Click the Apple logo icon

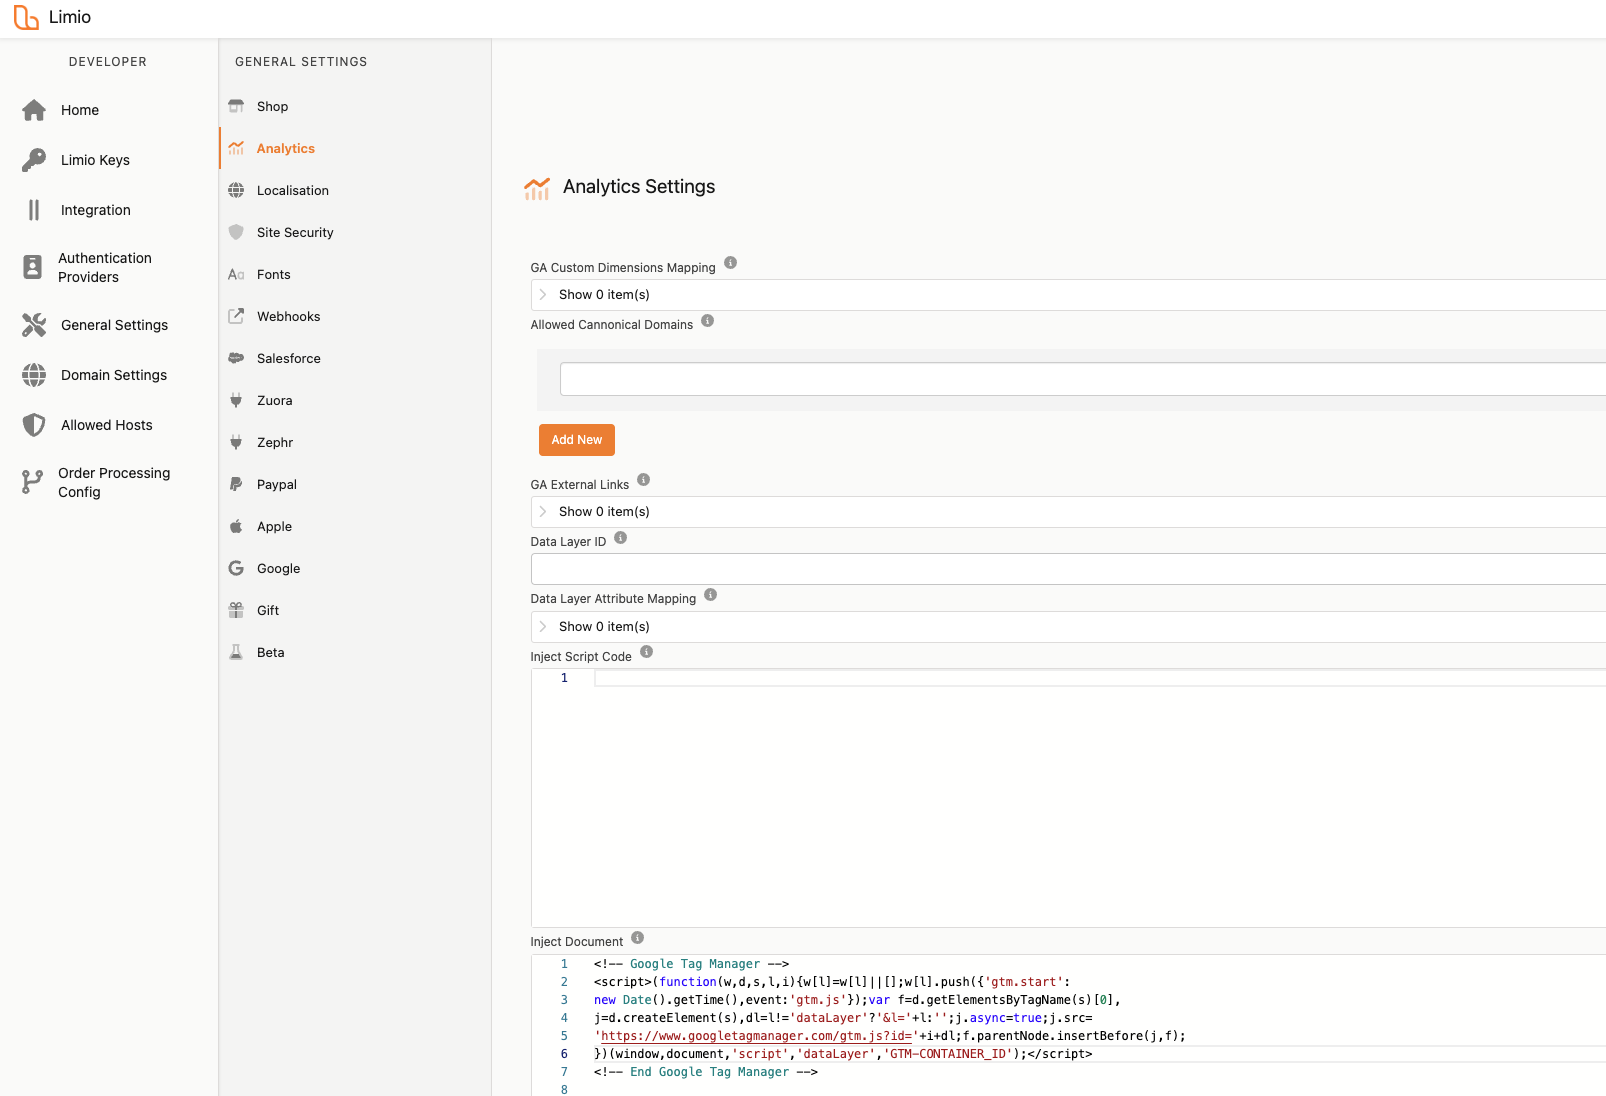coord(236,526)
